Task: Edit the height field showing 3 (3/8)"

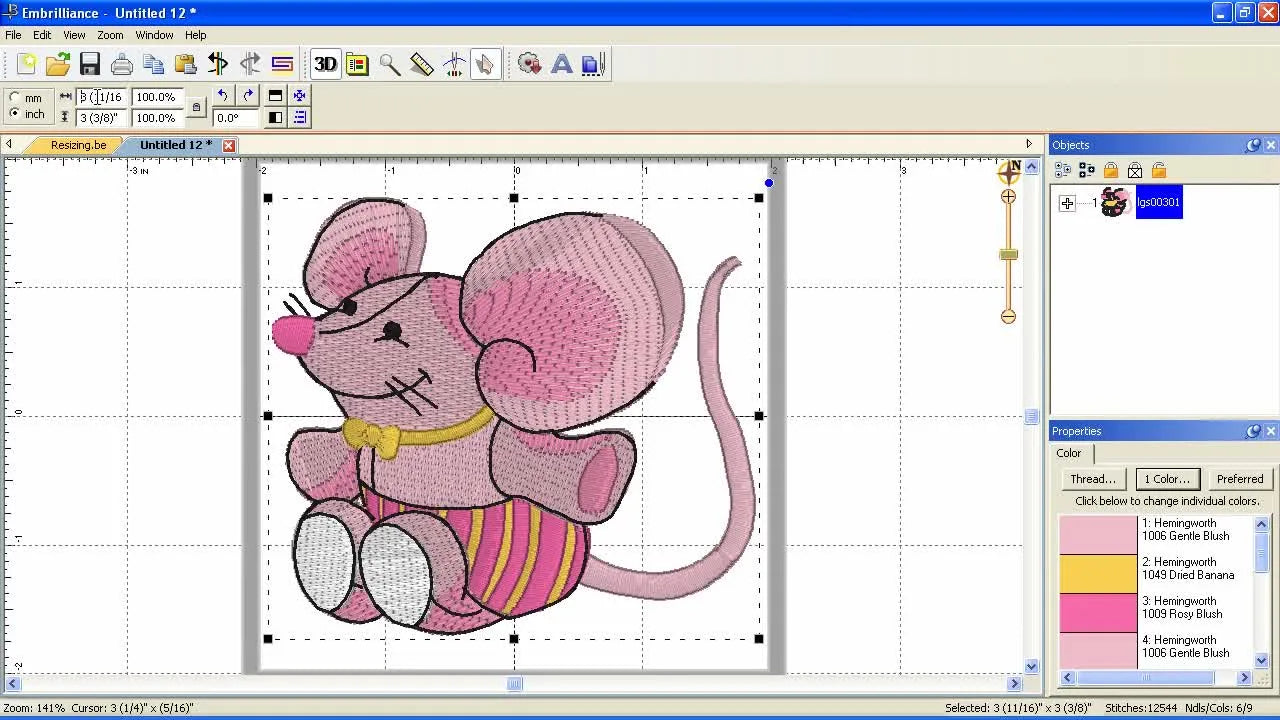Action: (102, 118)
